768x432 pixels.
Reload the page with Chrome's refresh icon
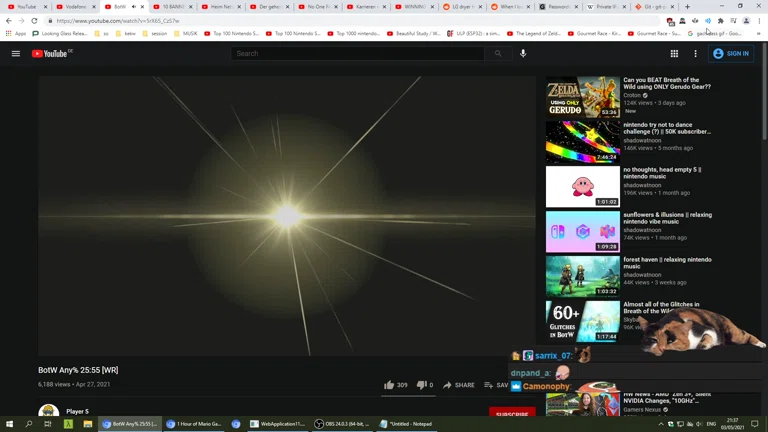click(x=35, y=21)
